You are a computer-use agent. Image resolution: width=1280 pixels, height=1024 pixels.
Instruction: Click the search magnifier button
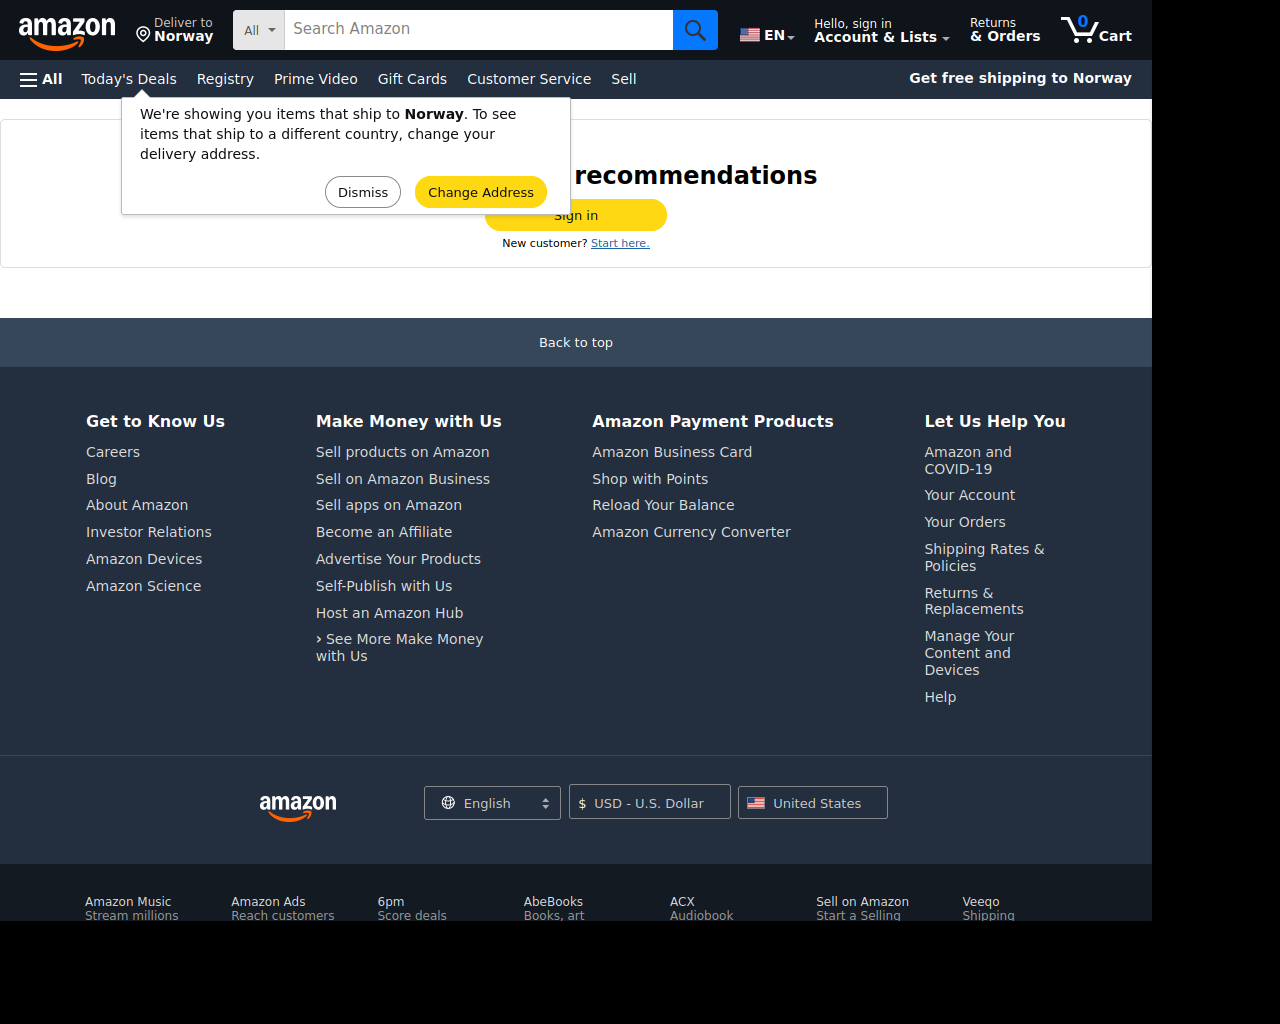pos(695,30)
